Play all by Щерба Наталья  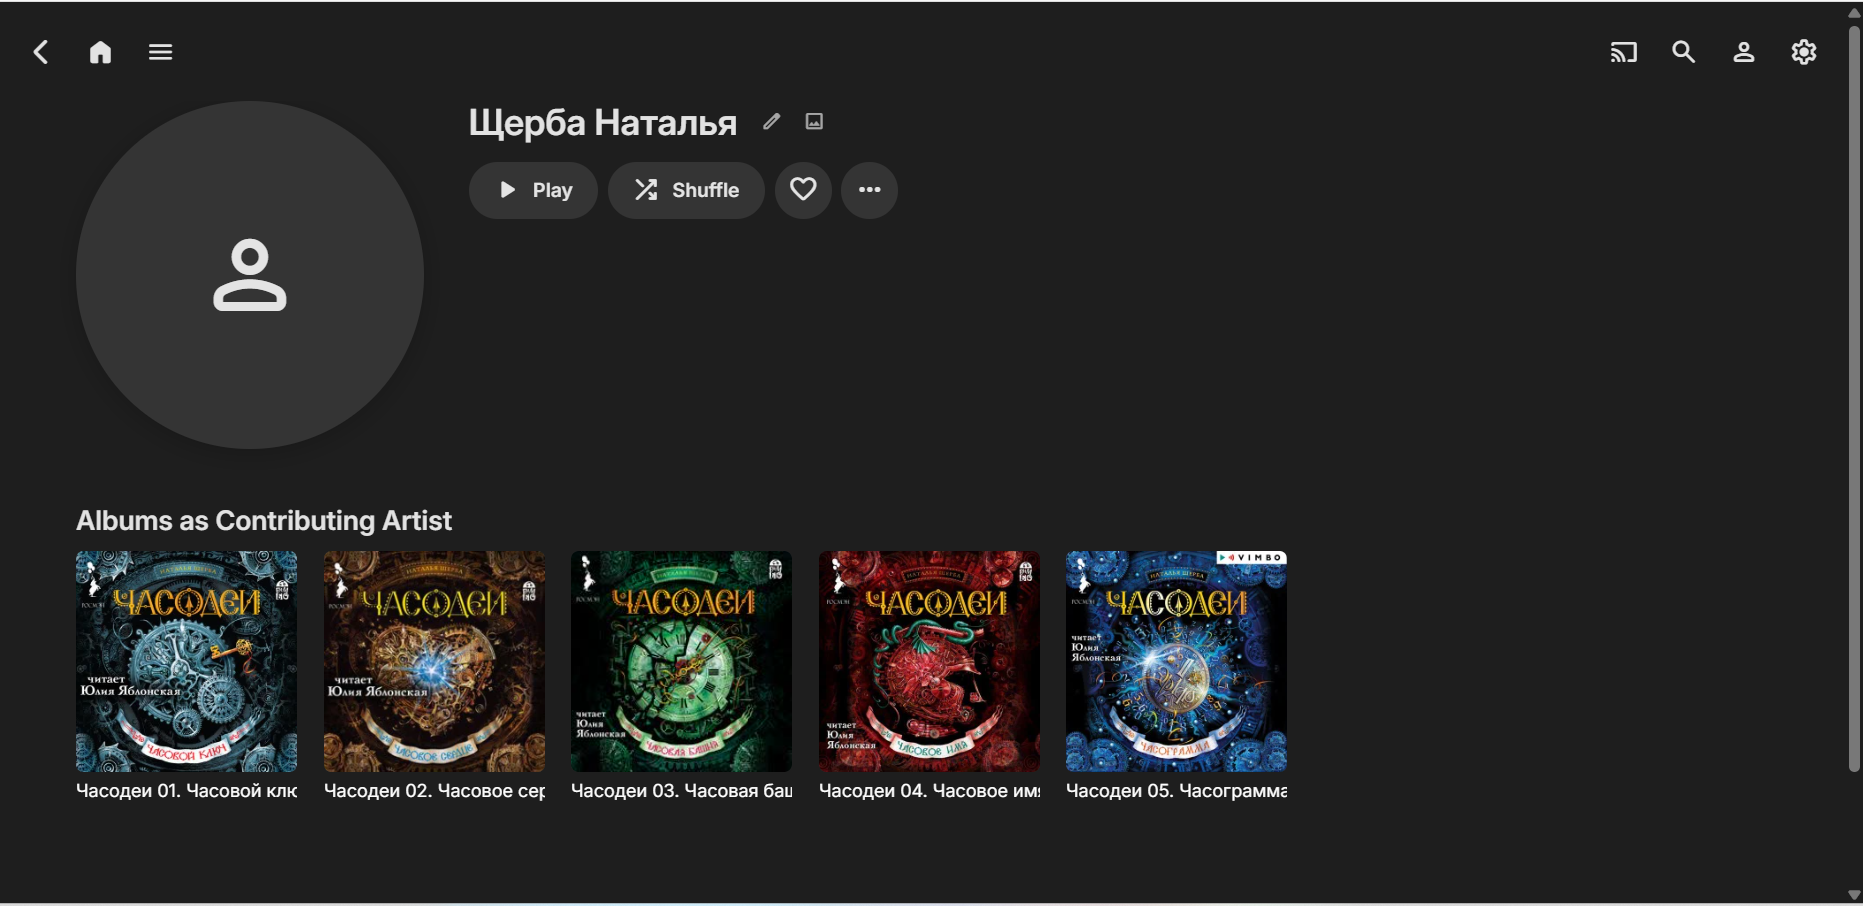(x=533, y=190)
